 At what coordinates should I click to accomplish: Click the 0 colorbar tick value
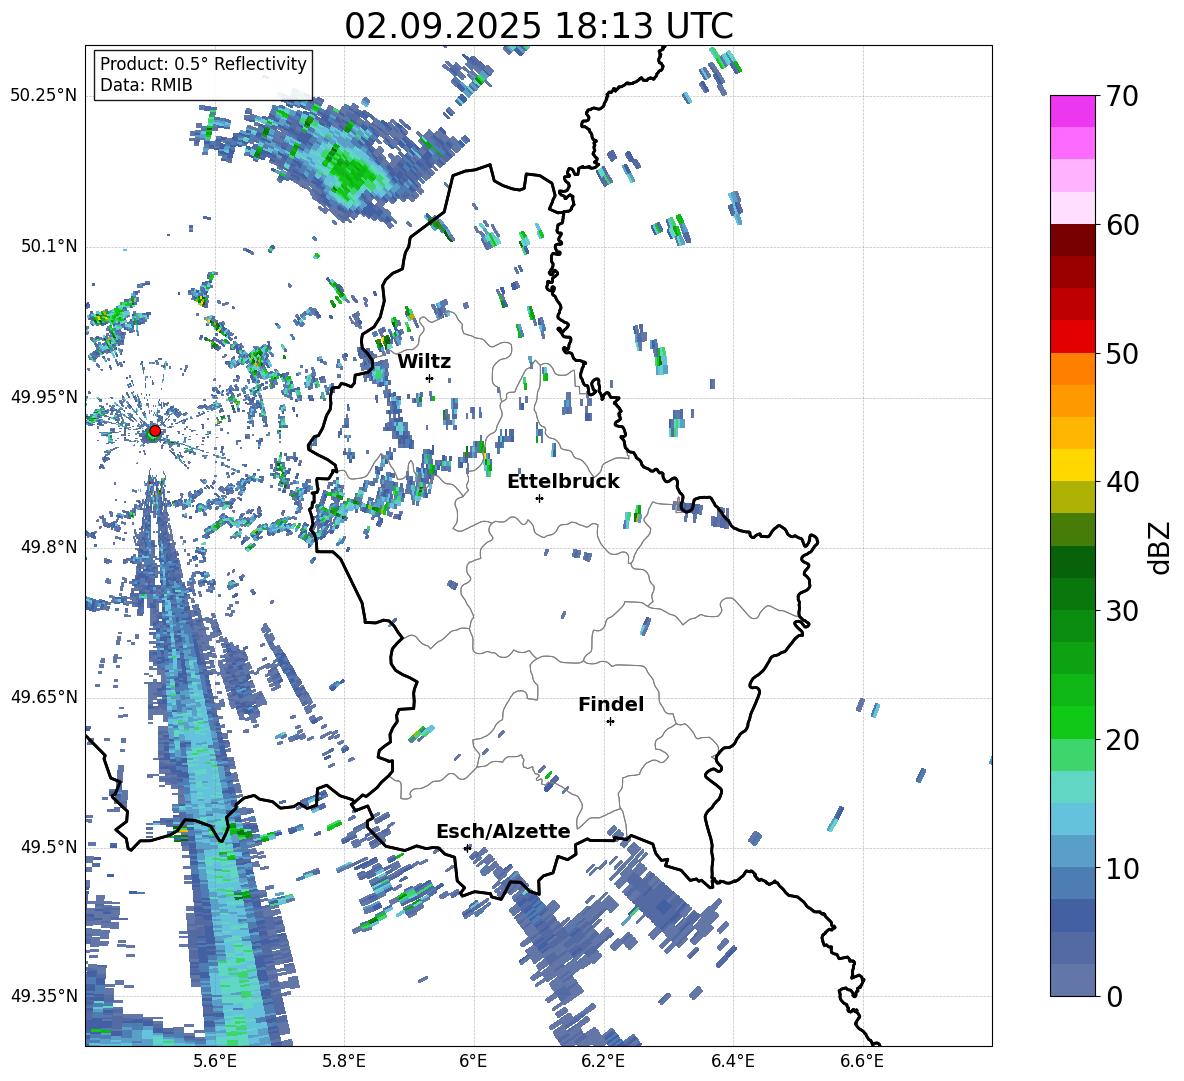1114,997
